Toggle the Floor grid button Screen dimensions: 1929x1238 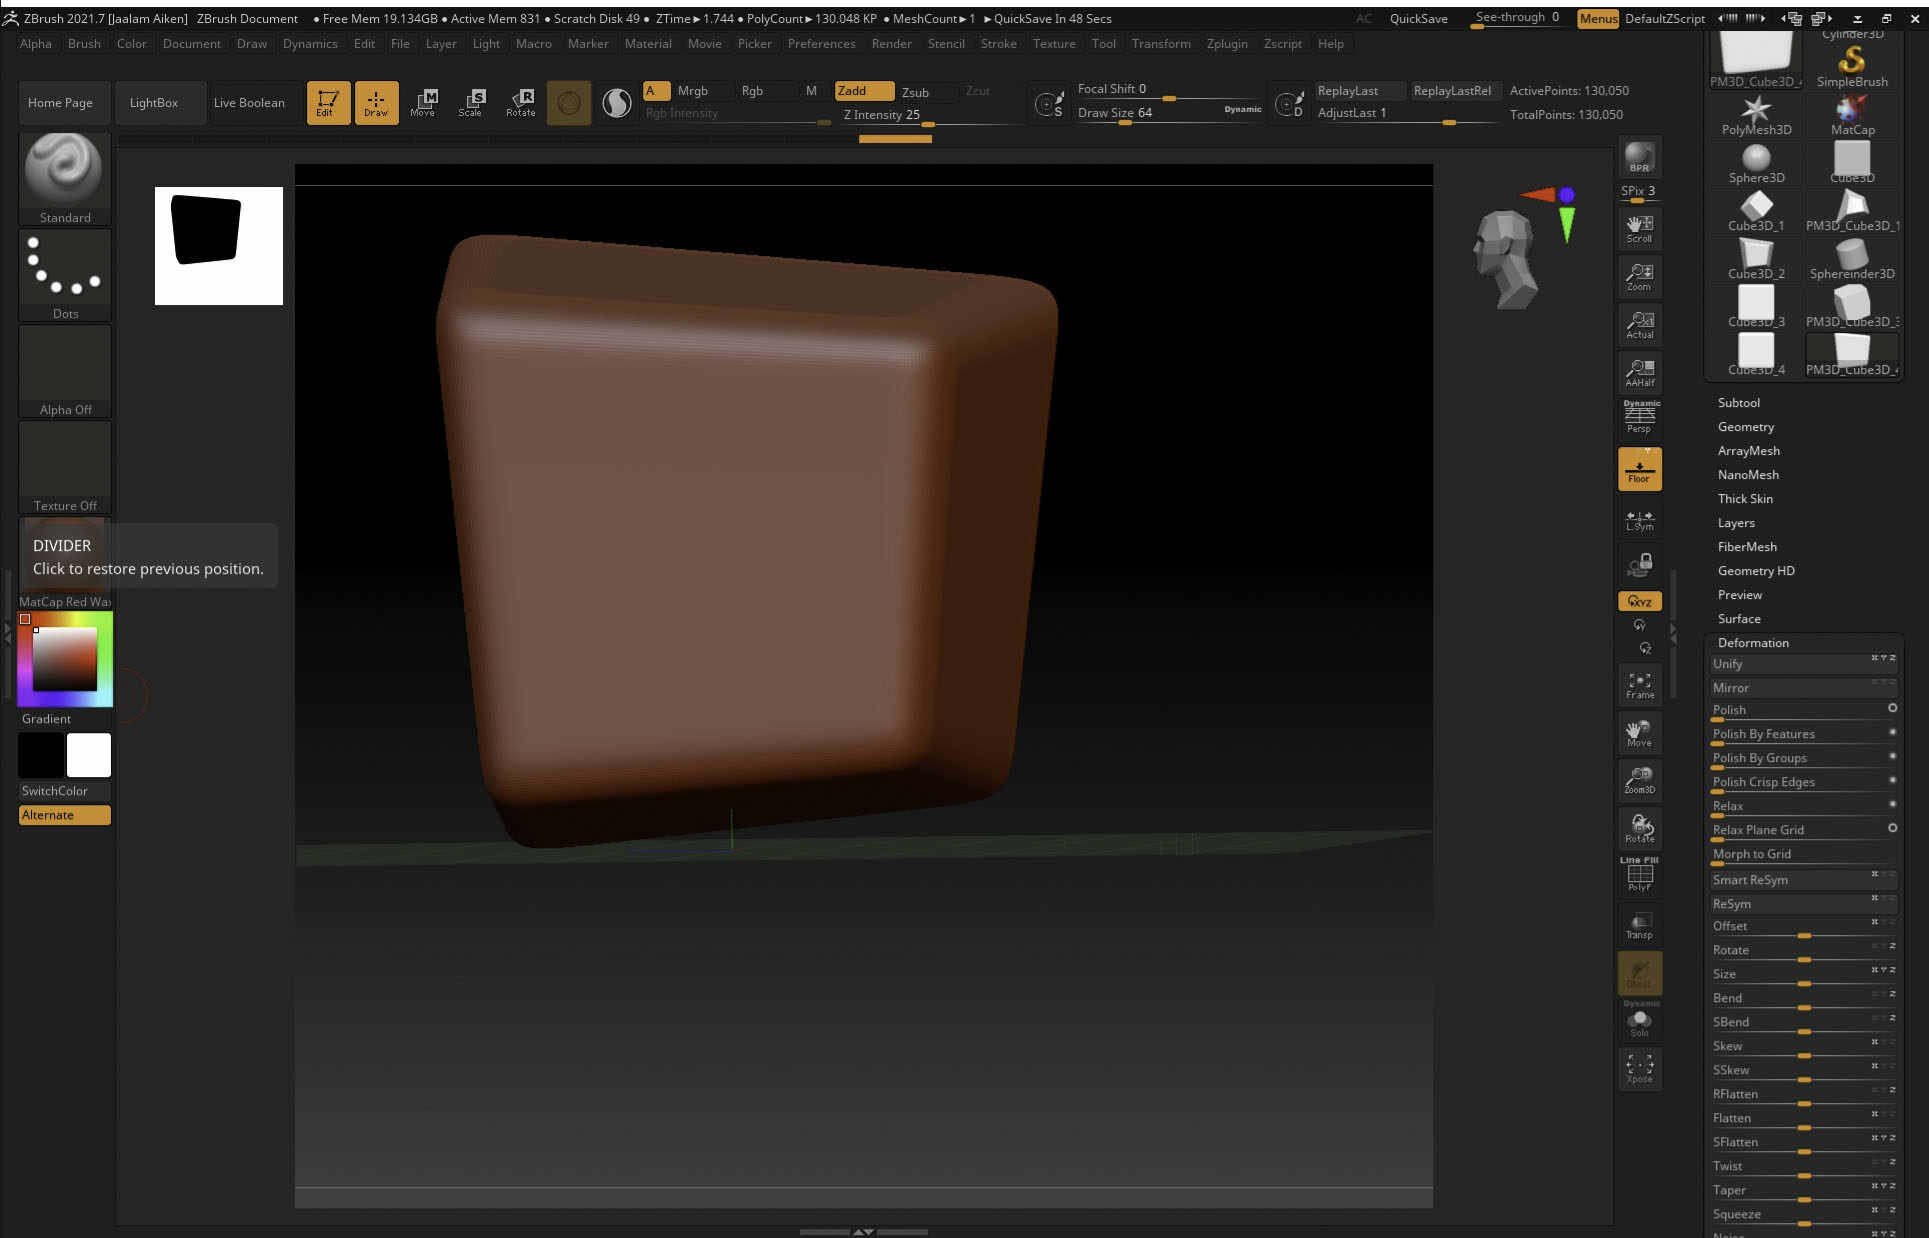pyautogui.click(x=1639, y=469)
